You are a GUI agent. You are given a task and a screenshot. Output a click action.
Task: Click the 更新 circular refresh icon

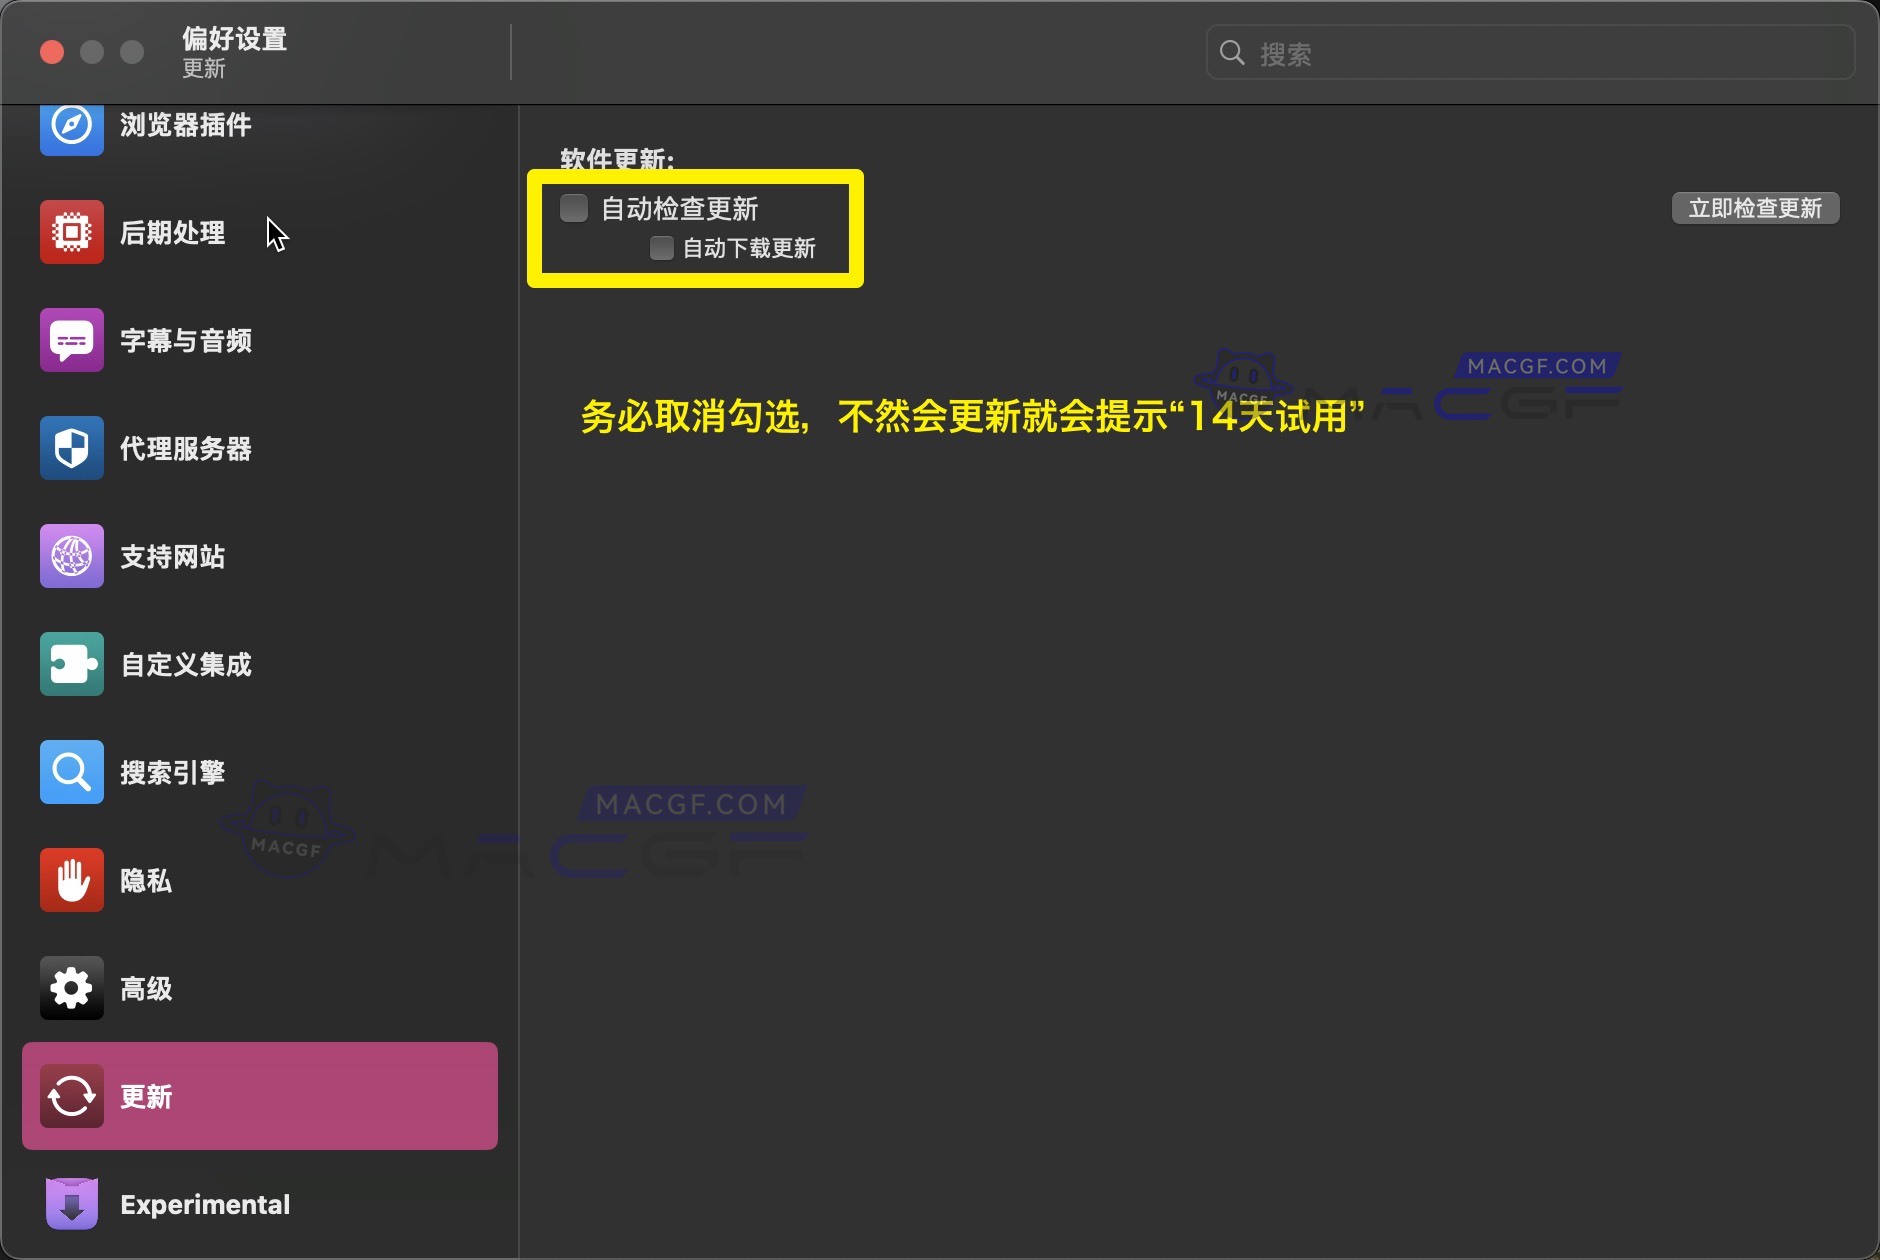(x=70, y=1096)
